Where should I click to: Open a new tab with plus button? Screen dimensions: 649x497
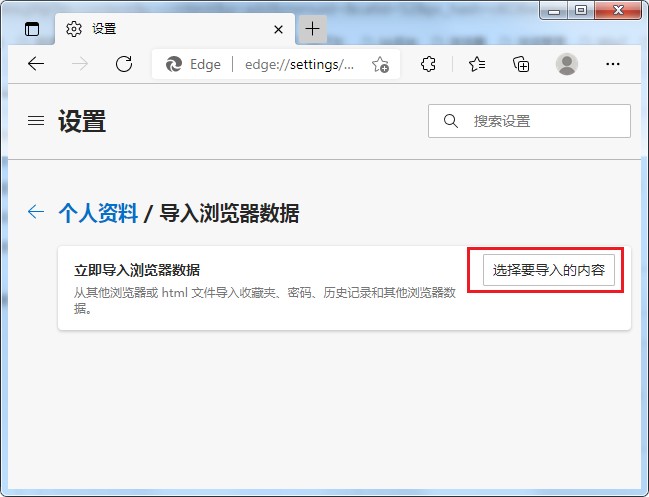tap(312, 29)
